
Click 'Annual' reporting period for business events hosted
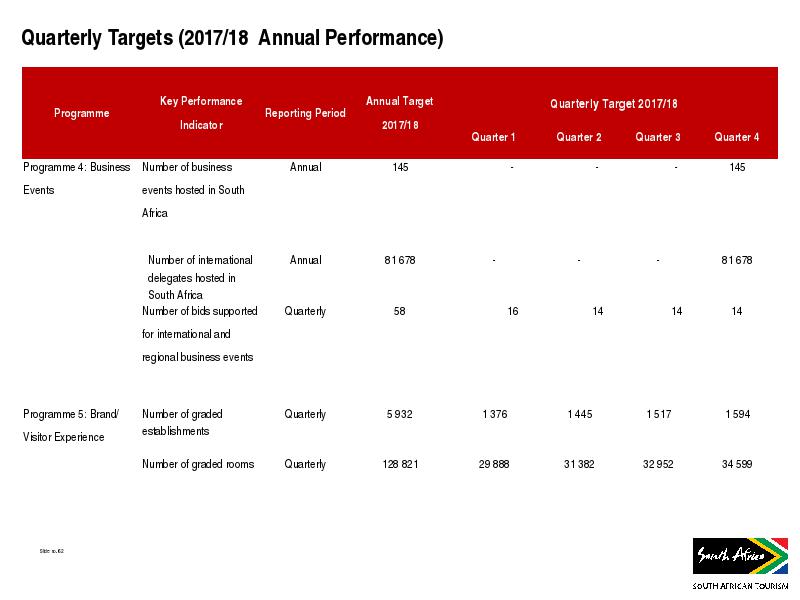click(x=306, y=167)
